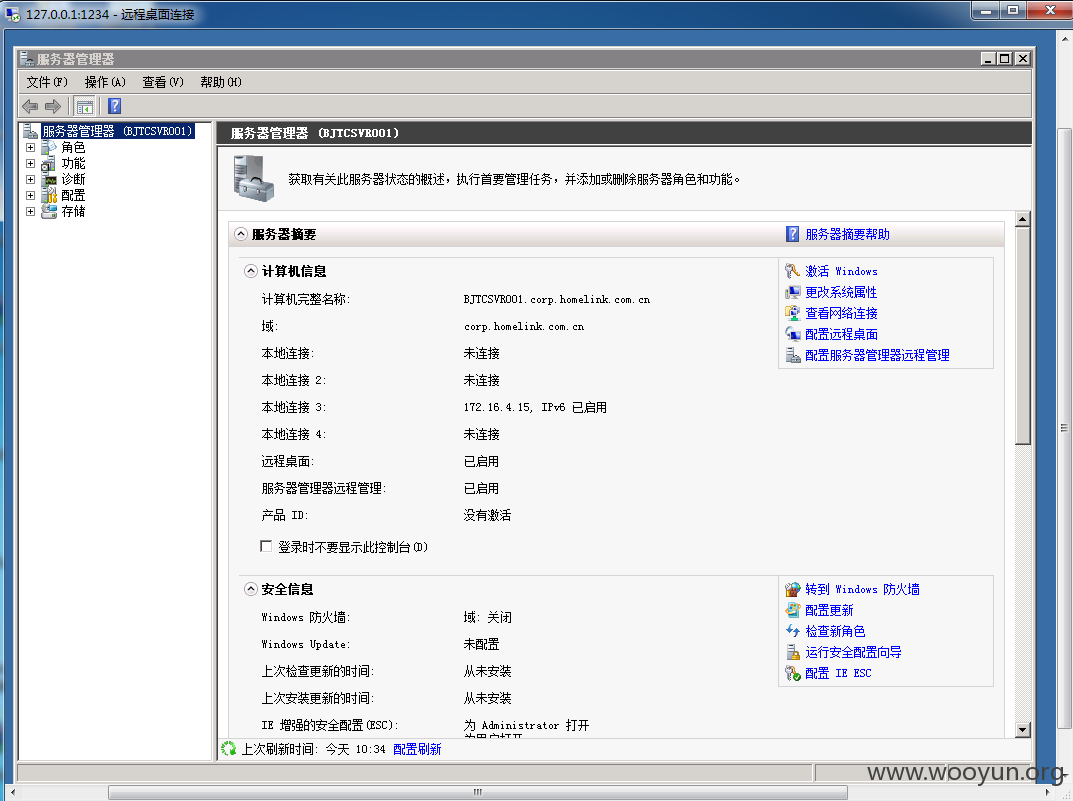1073x801 pixels.
Task: Open the 更改系统属性 link
Action: pos(841,292)
